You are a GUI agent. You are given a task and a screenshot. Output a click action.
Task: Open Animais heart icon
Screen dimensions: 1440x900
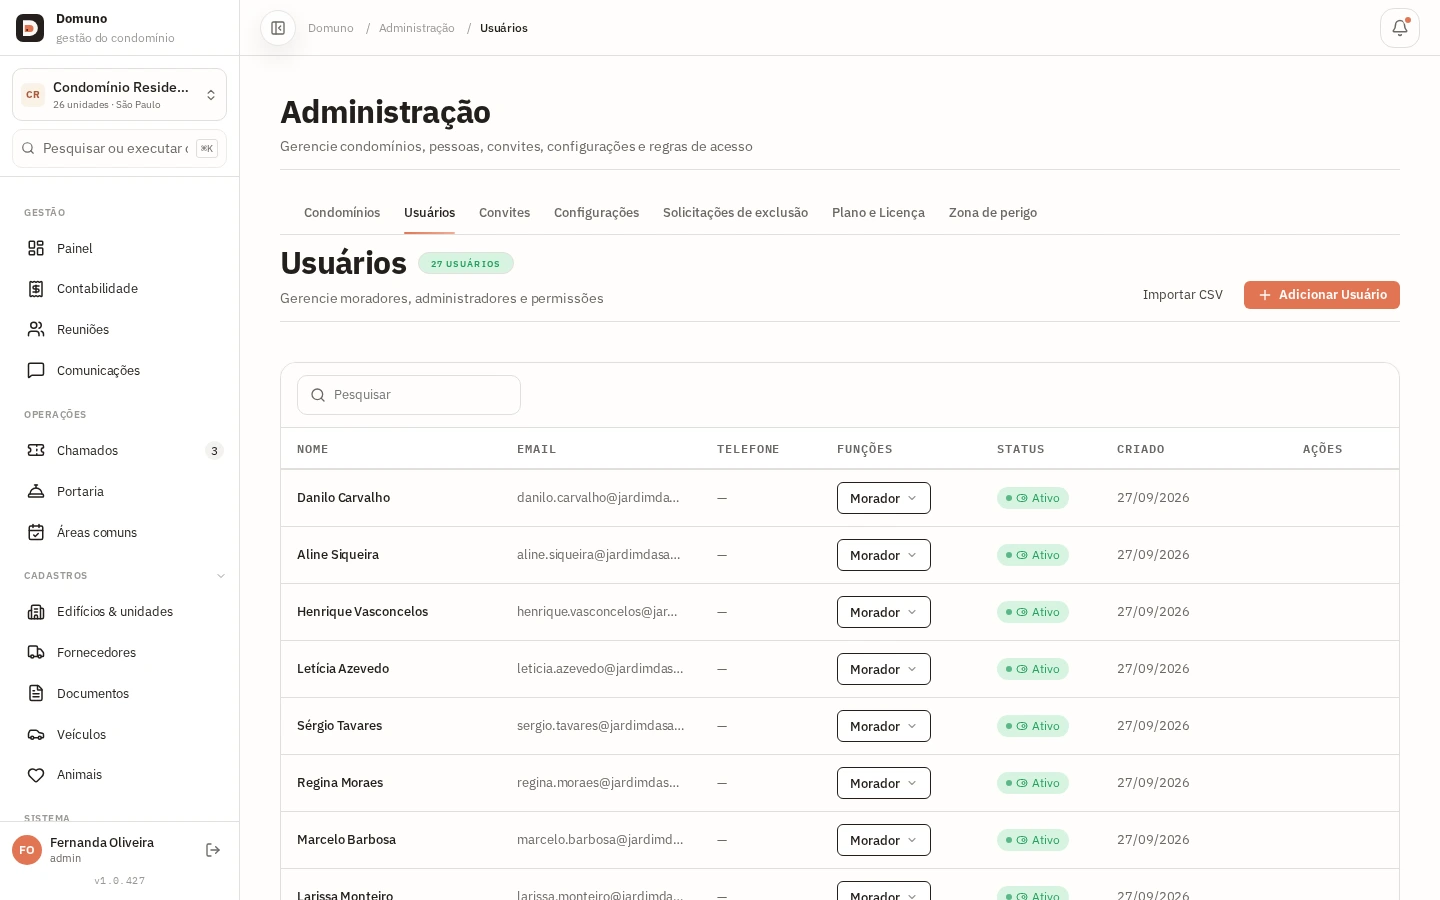point(36,775)
